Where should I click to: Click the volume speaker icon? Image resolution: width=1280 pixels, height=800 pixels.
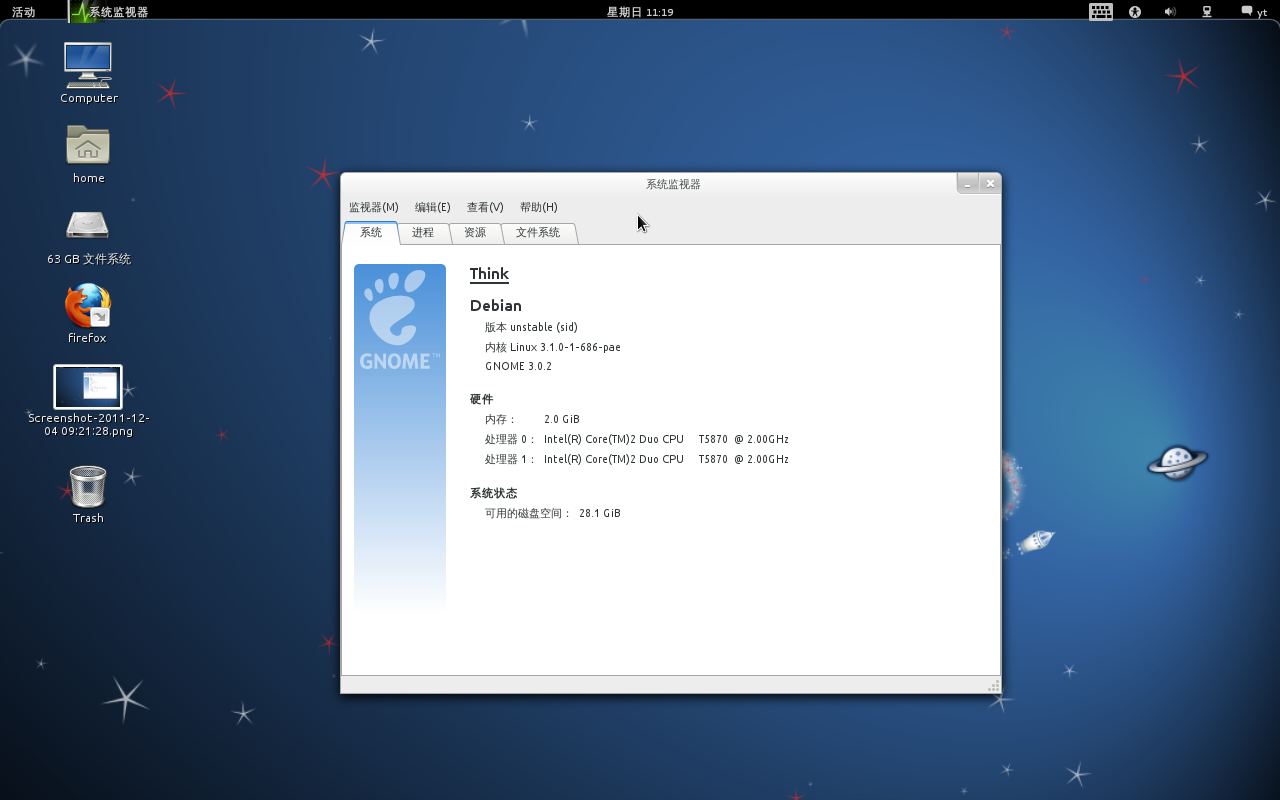point(1170,12)
